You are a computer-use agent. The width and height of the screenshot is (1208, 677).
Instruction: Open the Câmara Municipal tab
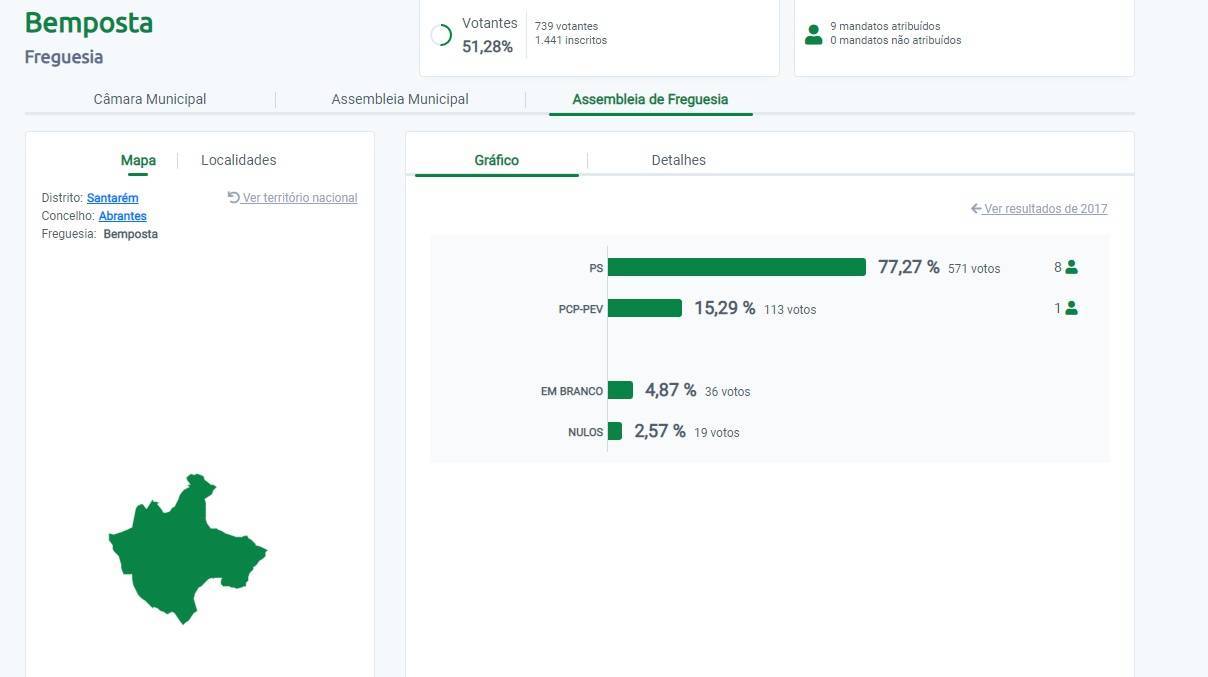150,99
